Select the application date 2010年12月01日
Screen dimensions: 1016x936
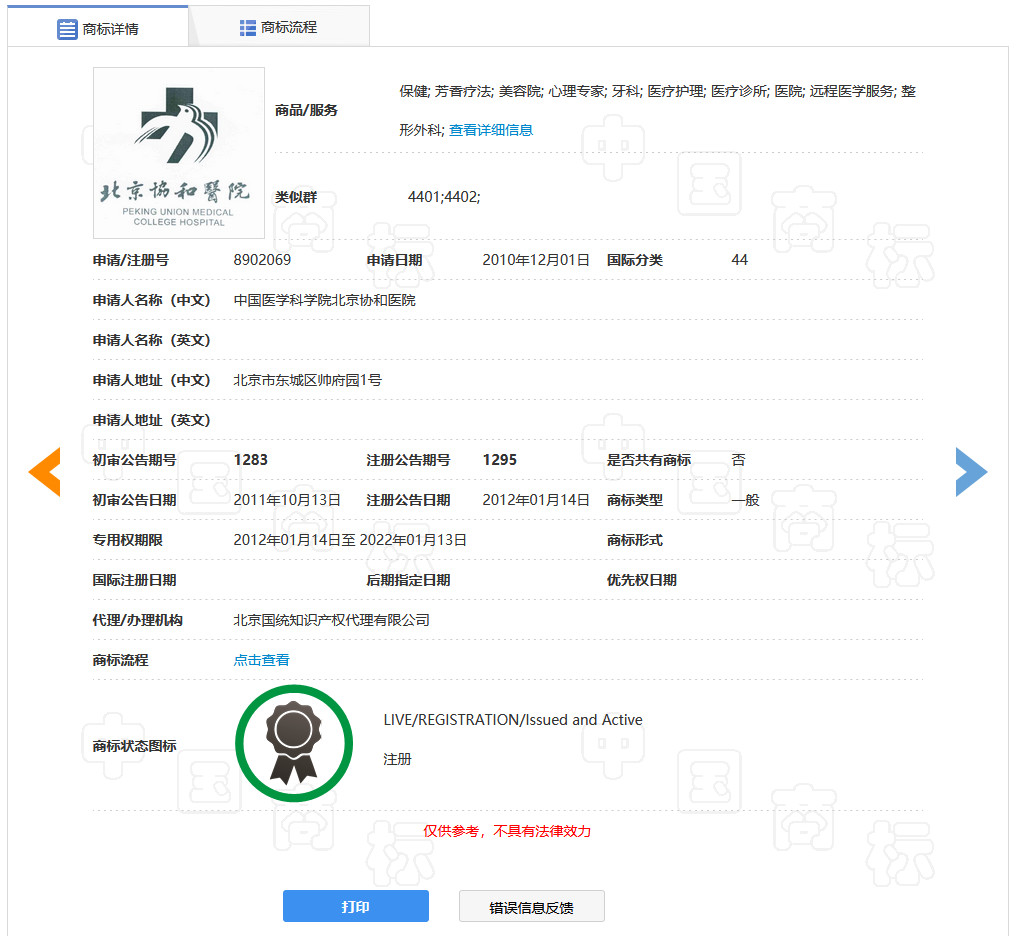[x=536, y=260]
